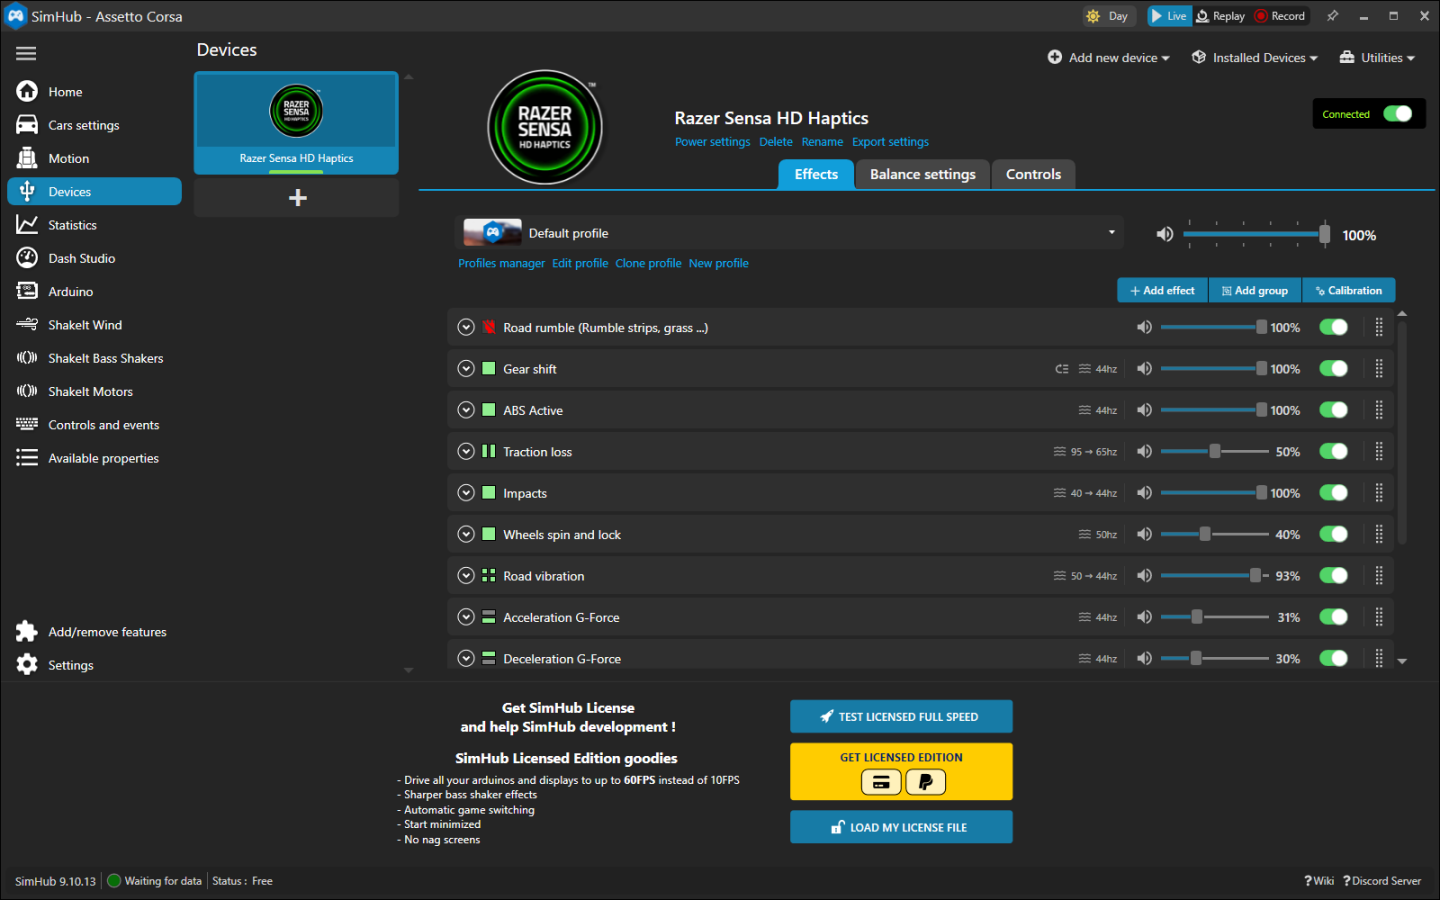Open the Default profile dropdown
Viewport: 1440px width, 900px height.
tap(789, 233)
